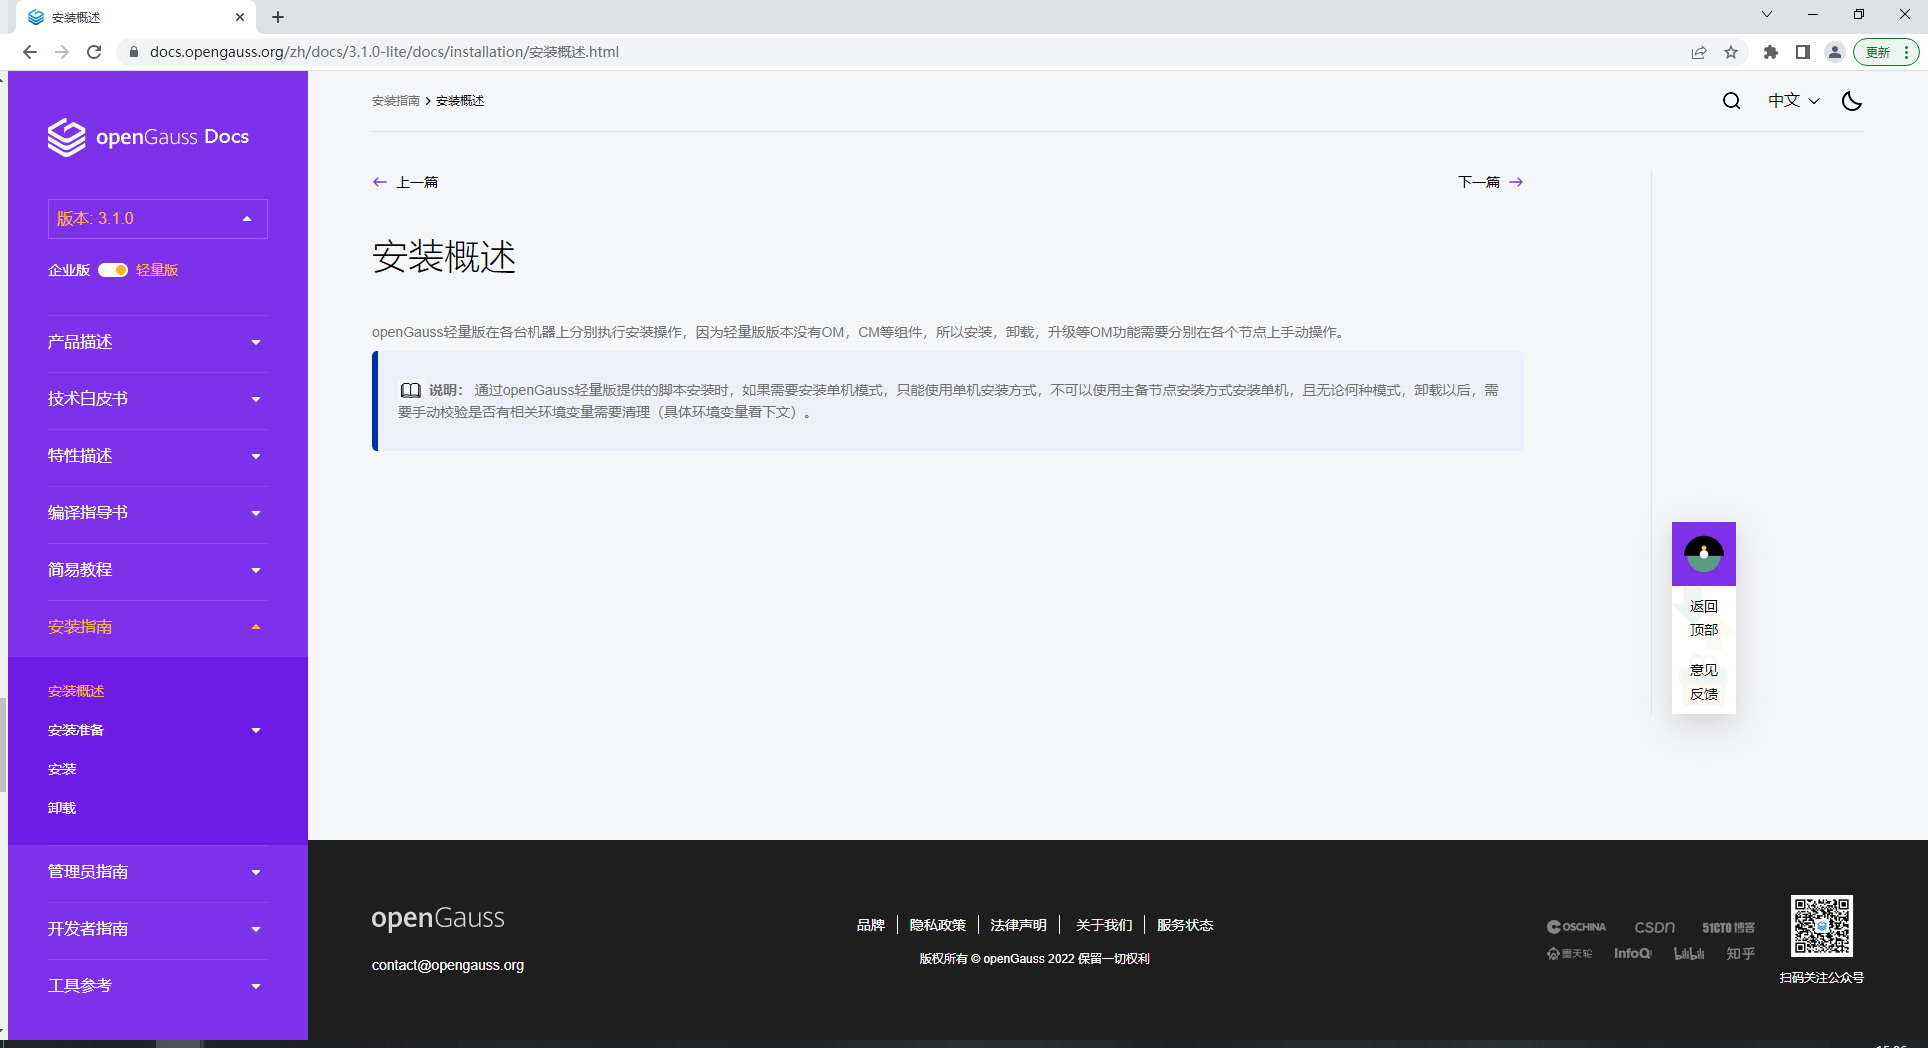Open the docs search magnifier icon
The image size is (1928, 1048).
coord(1731,101)
